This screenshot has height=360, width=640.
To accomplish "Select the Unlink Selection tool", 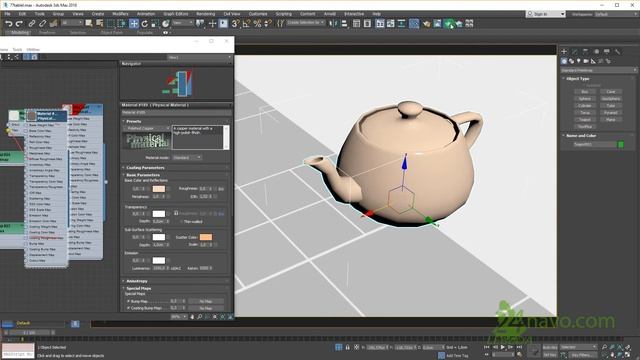I will point(42,24).
